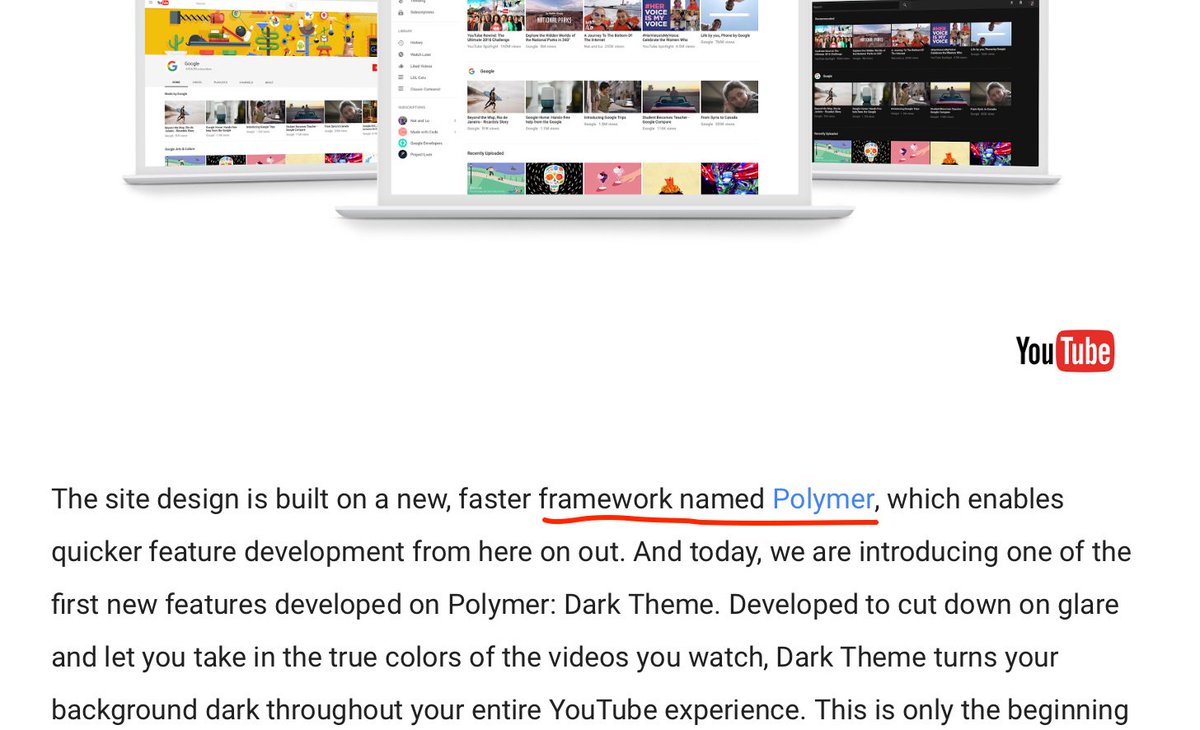Image resolution: width=1200 pixels, height=730 pixels.
Task: Open the blue Polymer hyperlink
Action: pos(823,498)
